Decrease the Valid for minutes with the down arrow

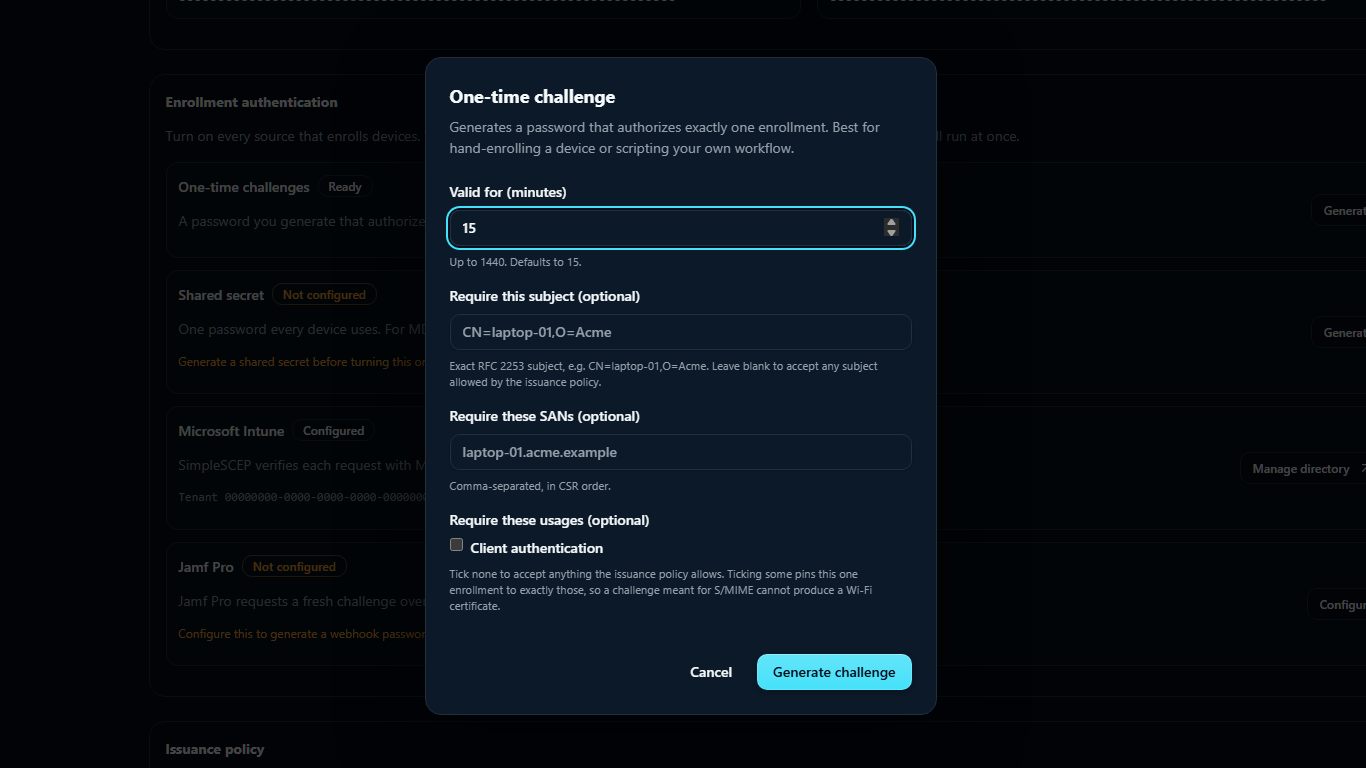pos(891,233)
